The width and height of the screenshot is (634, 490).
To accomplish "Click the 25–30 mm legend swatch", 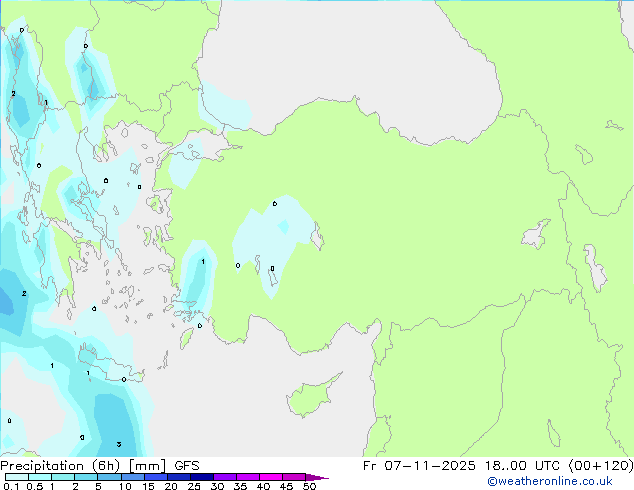I will 201,477.
